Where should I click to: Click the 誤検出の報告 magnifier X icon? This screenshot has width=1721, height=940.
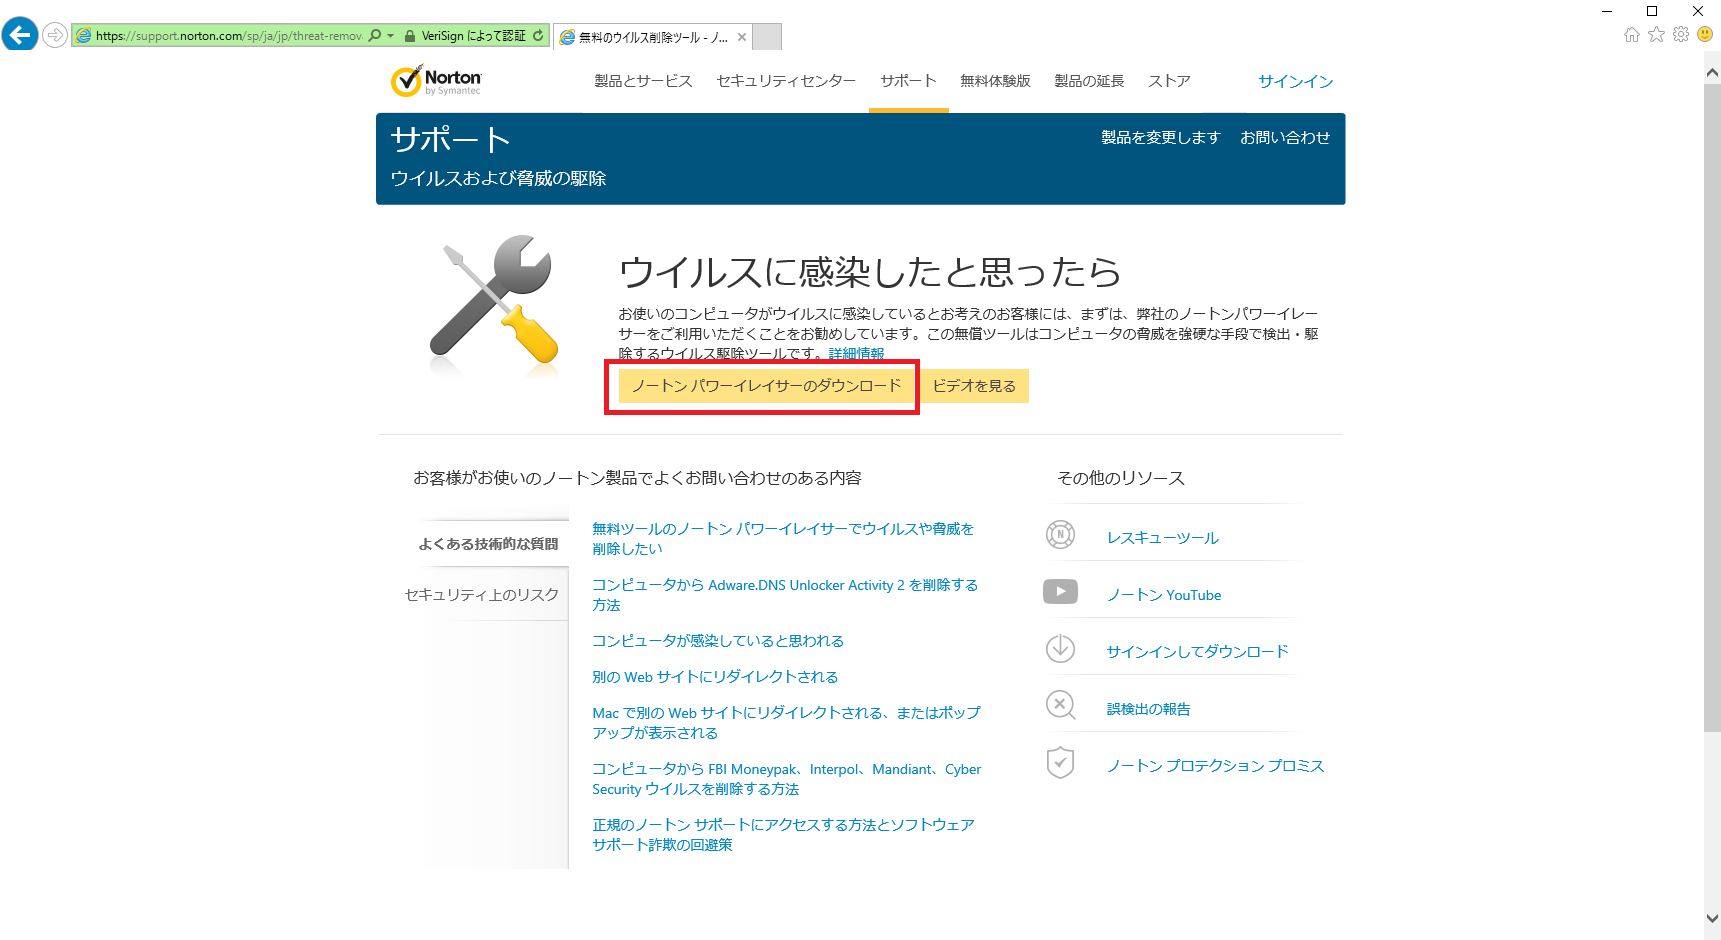1061,706
